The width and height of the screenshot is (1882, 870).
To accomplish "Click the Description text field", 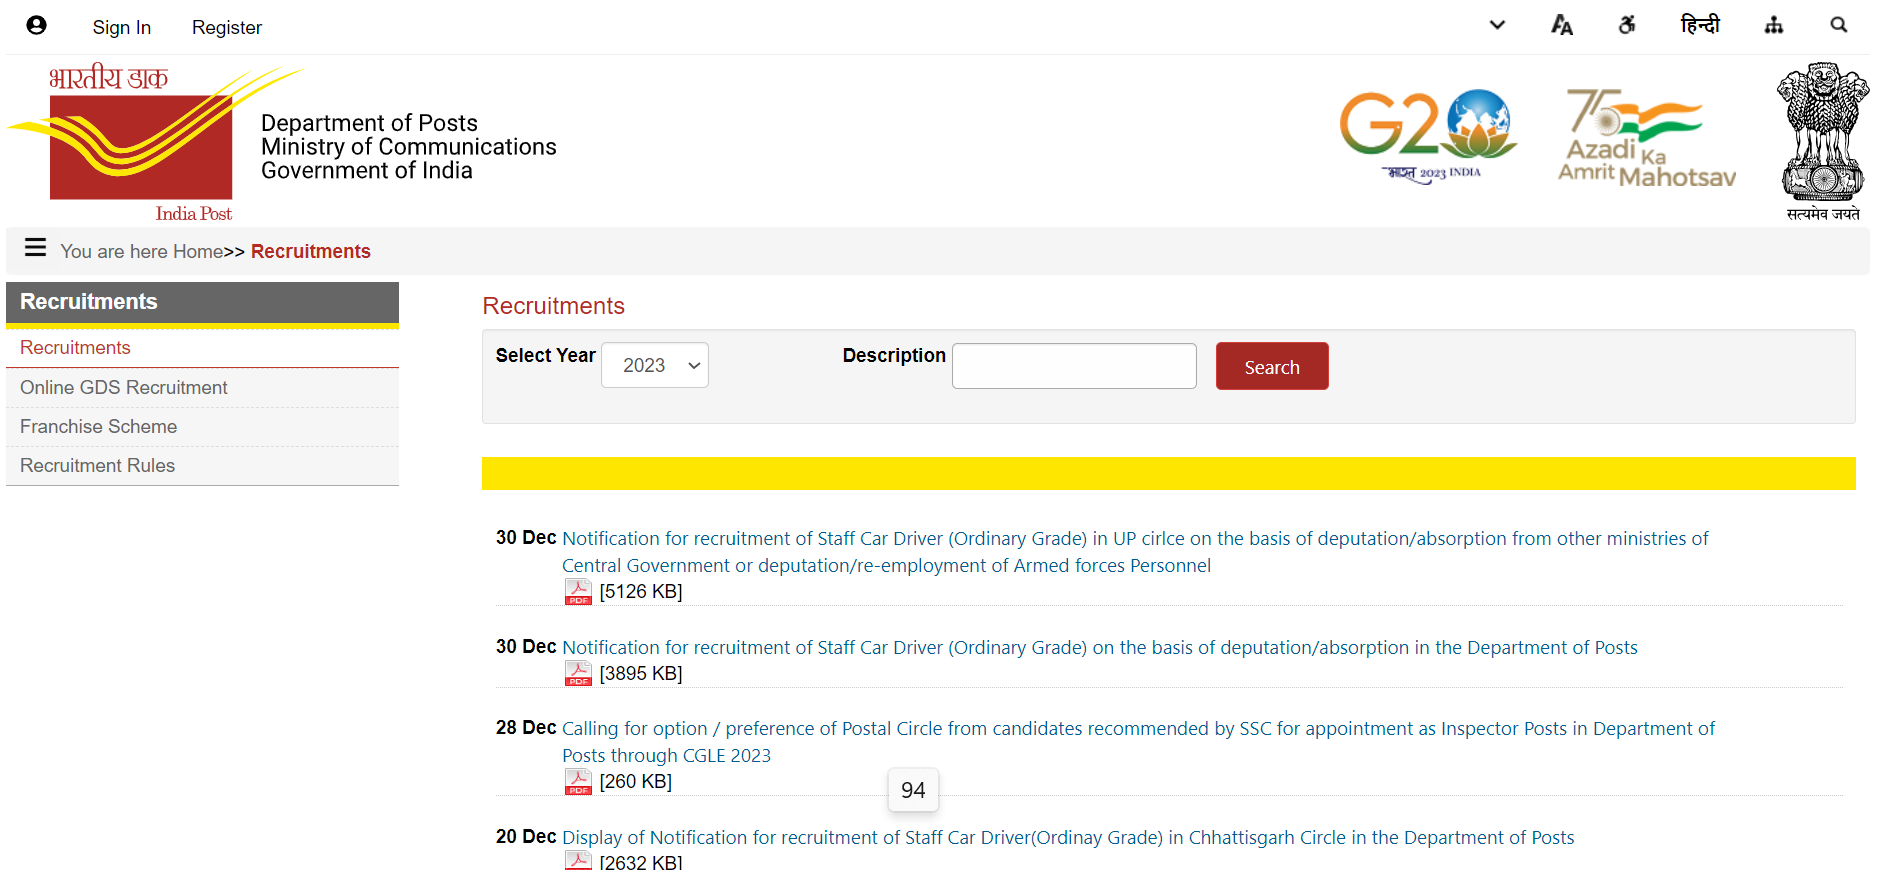I will coord(1074,366).
